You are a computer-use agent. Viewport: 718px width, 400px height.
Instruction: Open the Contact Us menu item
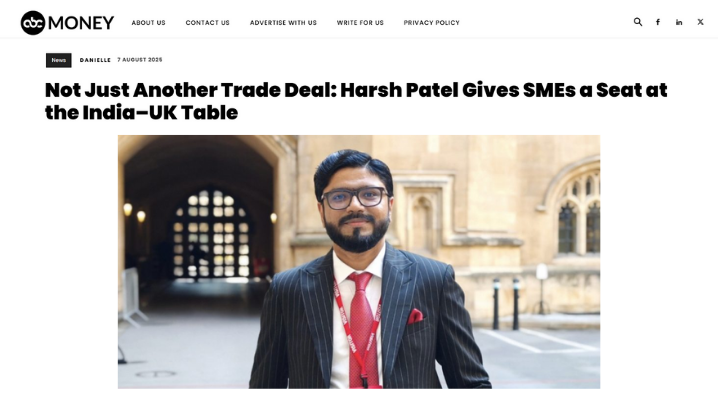point(207,22)
